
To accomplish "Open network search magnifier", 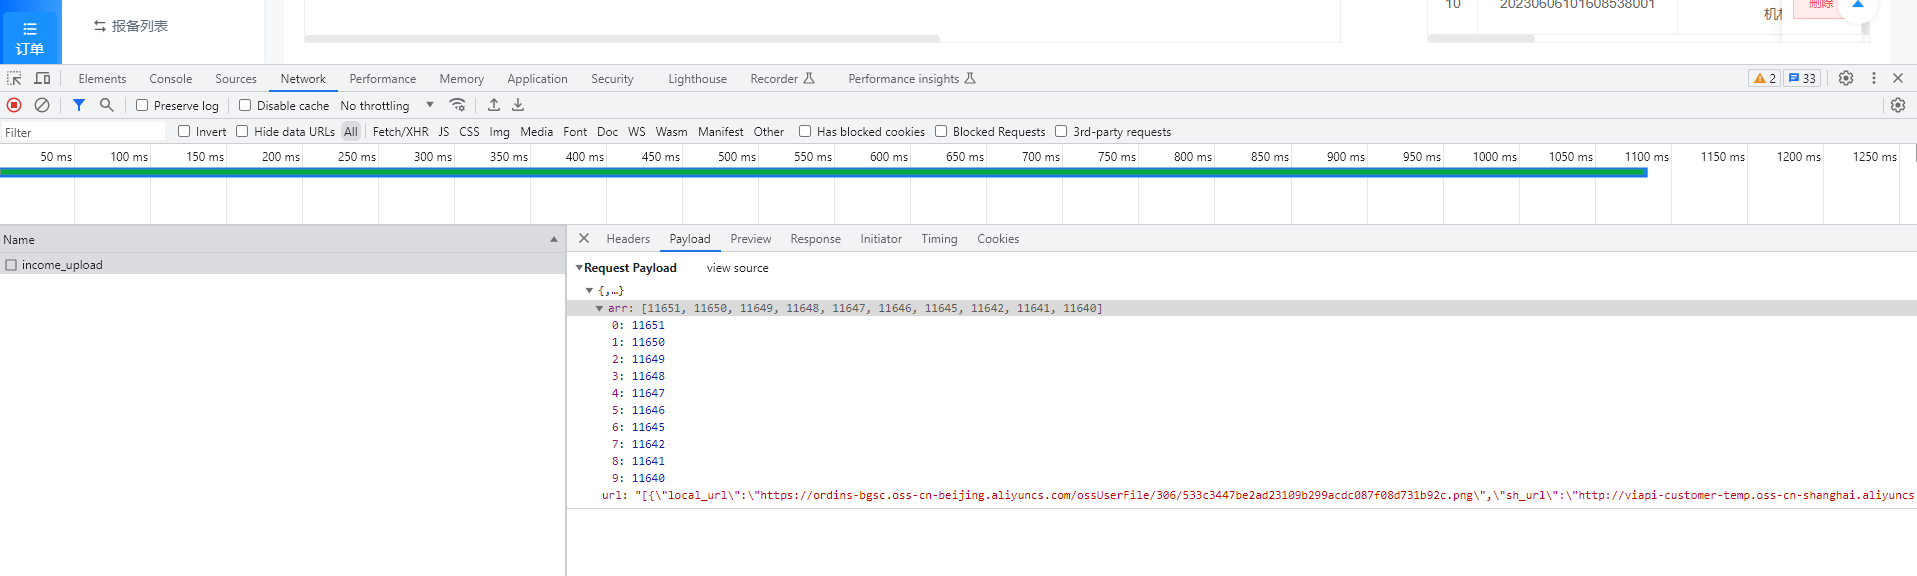I will 106,105.
